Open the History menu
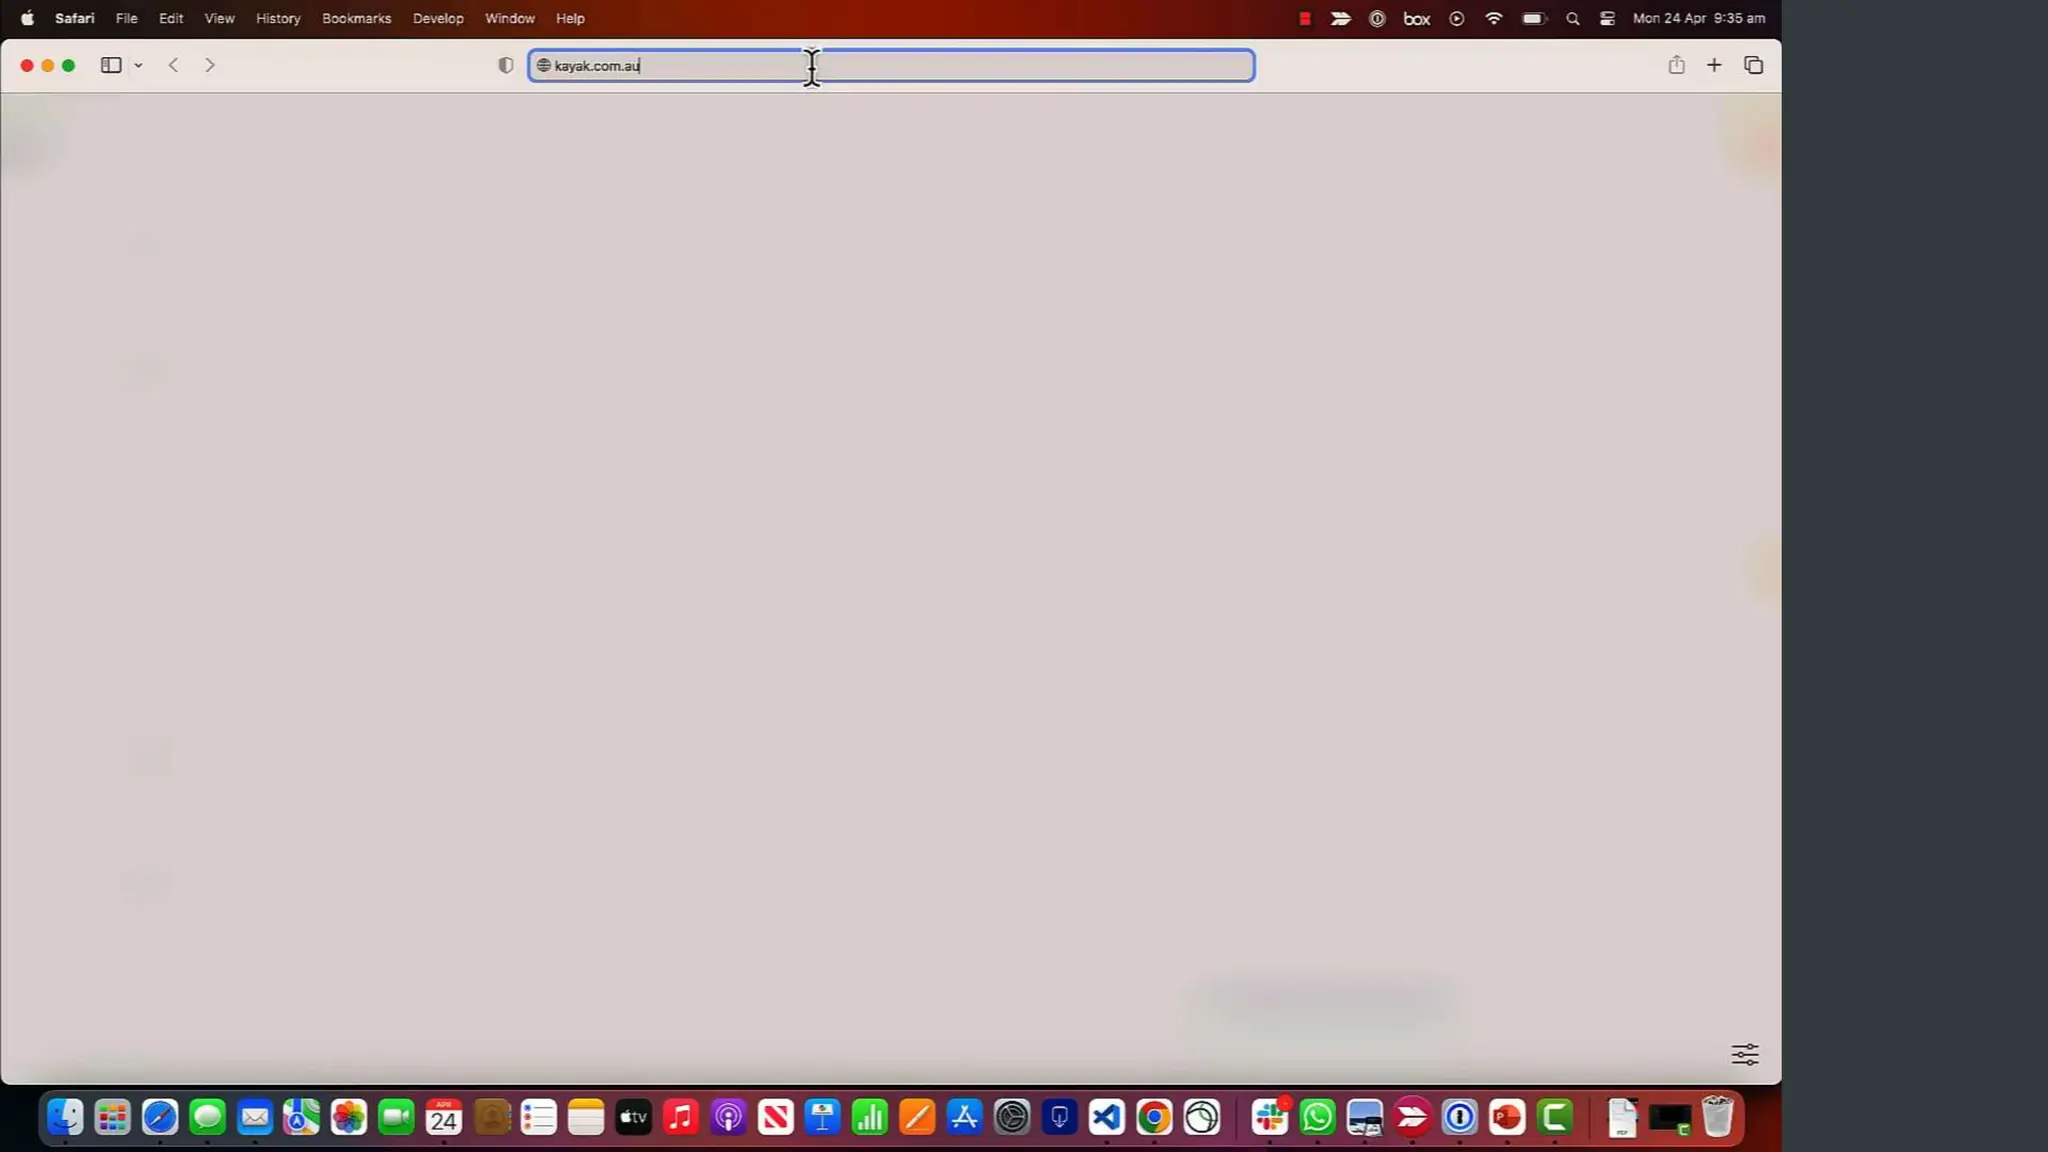The width and height of the screenshot is (2048, 1152). pos(278,18)
